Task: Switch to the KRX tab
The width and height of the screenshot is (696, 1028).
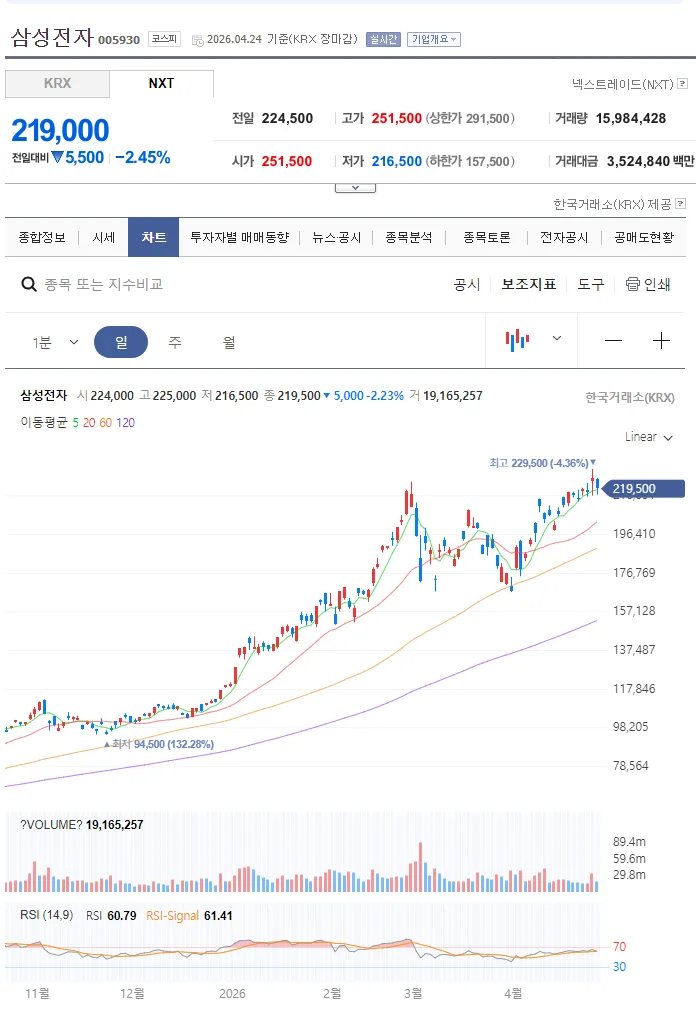Action: pyautogui.click(x=57, y=84)
